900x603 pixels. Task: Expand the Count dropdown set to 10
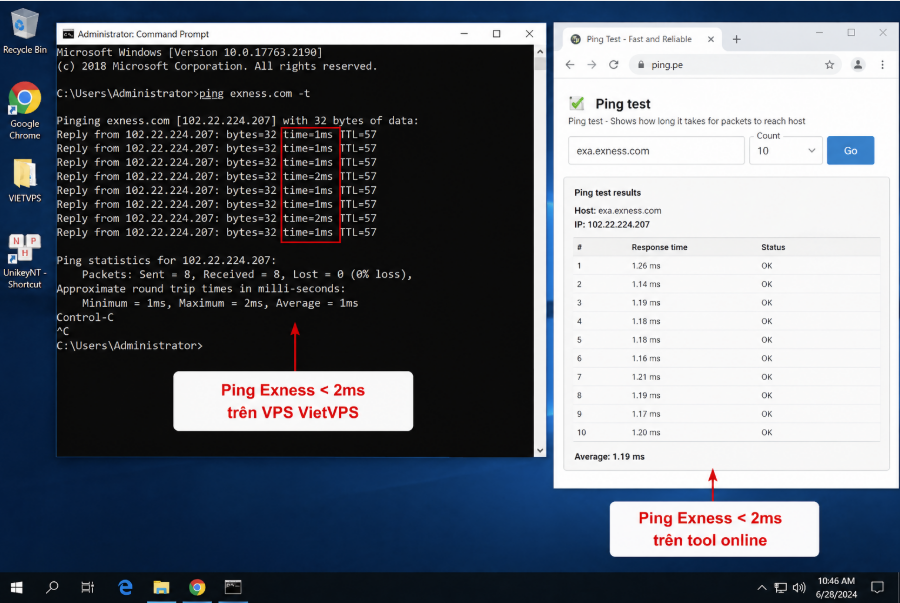pyautogui.click(x=785, y=151)
